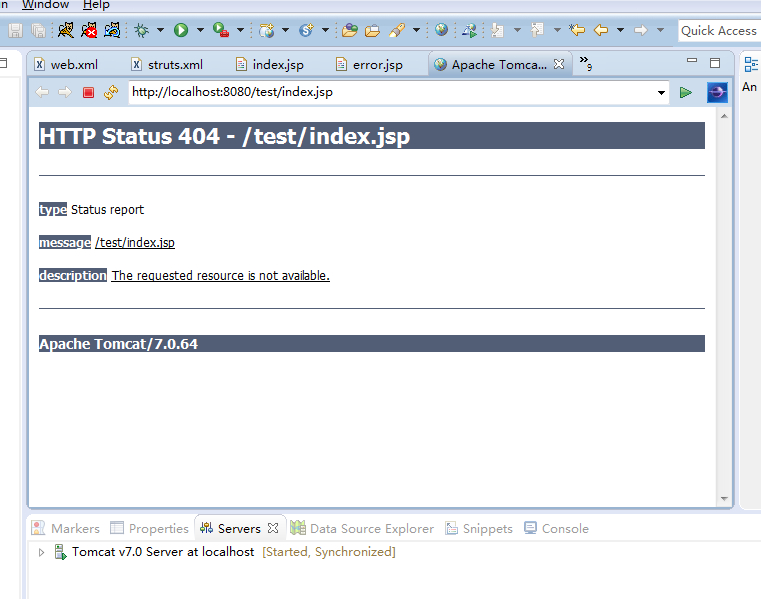Switch to the Properties view tab
Screen dimensions: 761x599
pyautogui.click(x=149, y=528)
